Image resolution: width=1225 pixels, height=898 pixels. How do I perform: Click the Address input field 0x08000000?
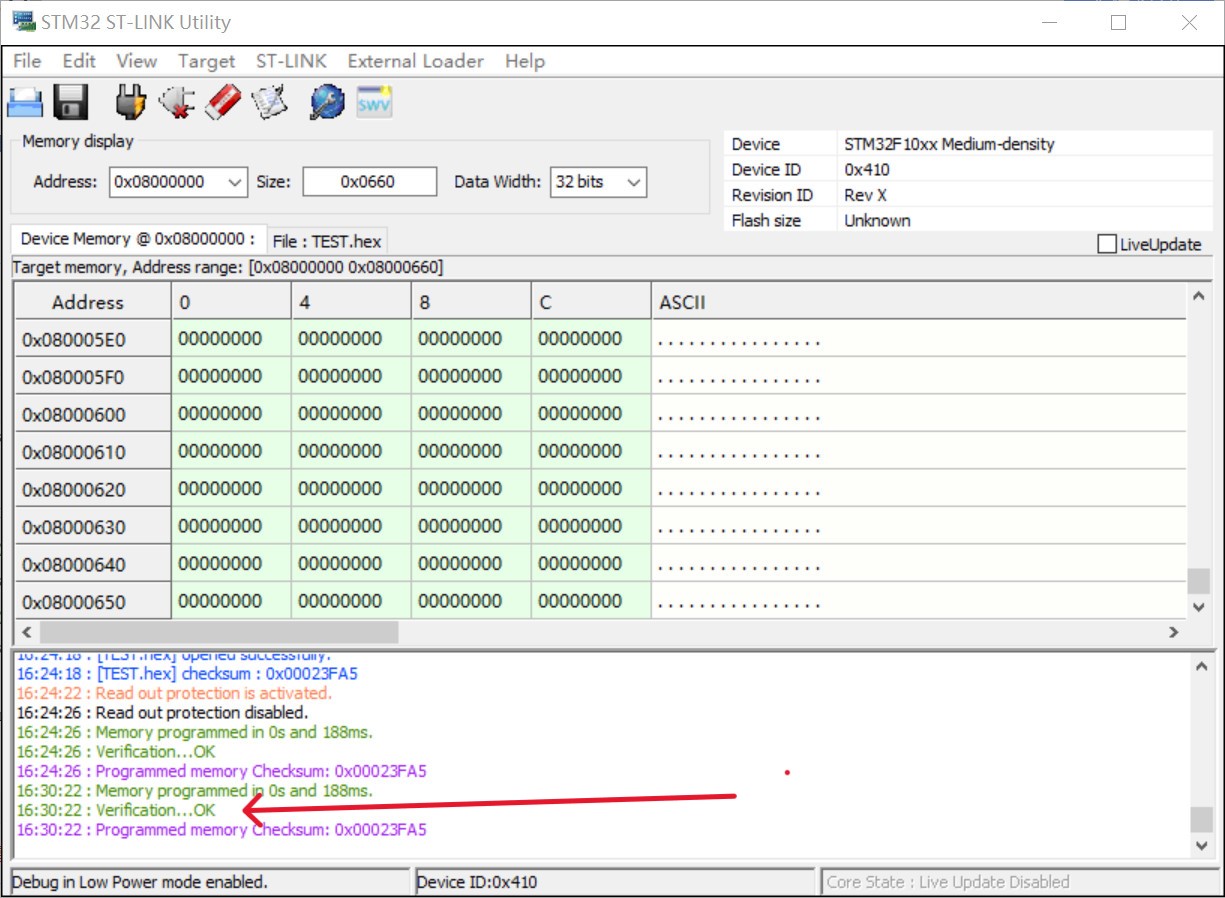(166, 182)
